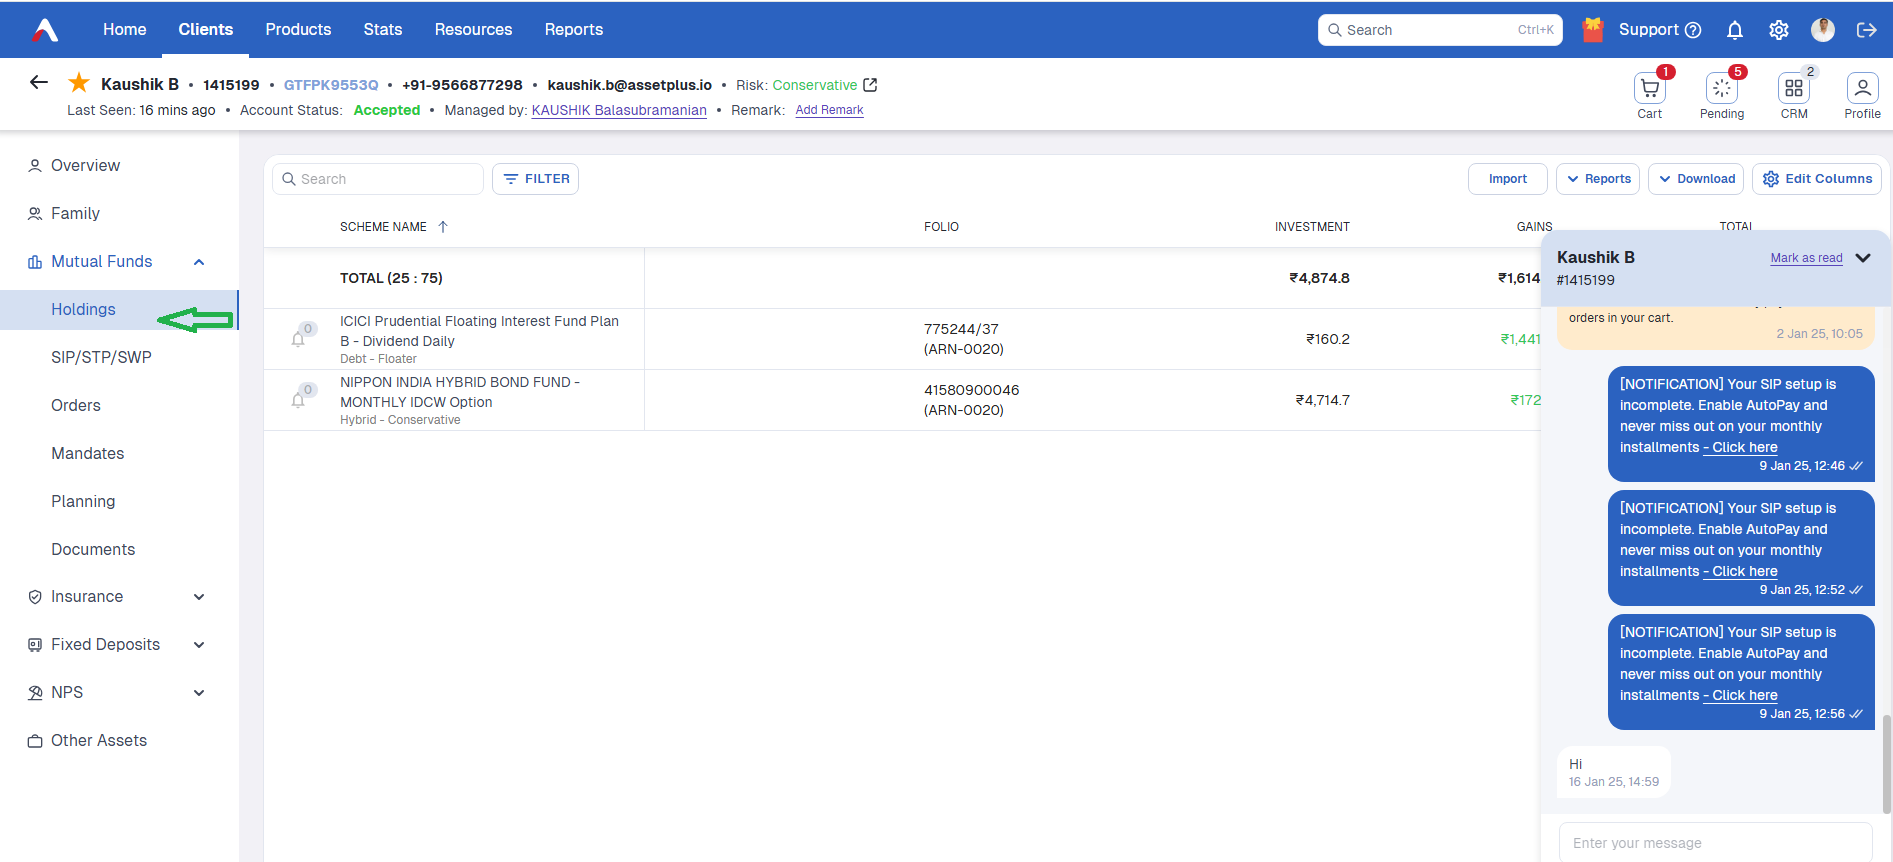Open settings gear in top bar

[x=1779, y=30]
